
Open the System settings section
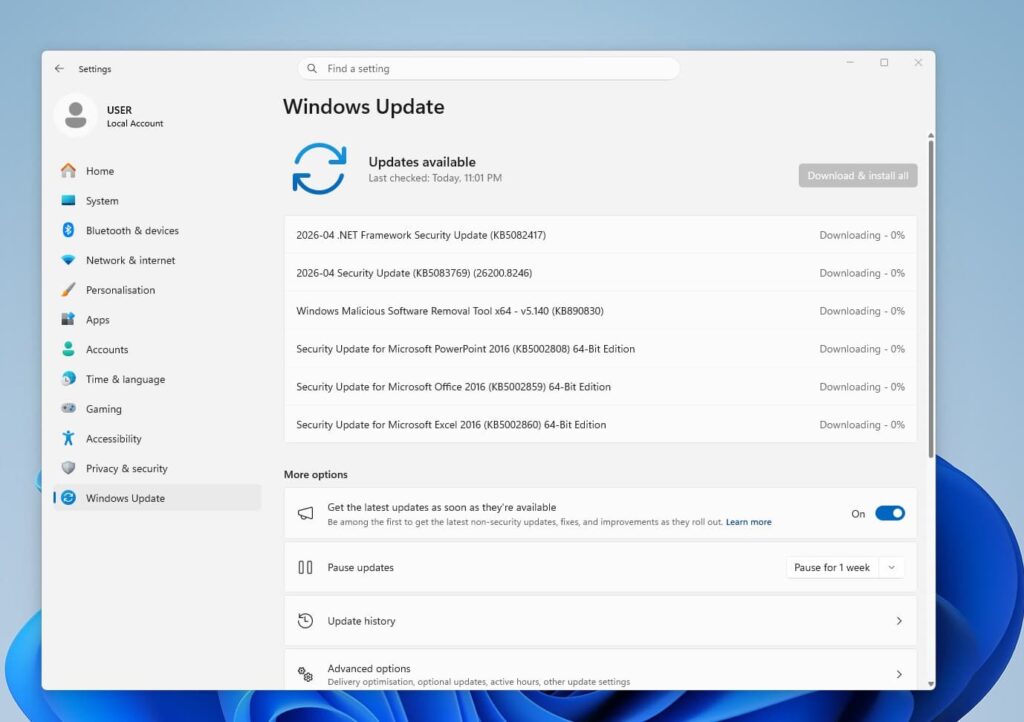pyautogui.click(x=100, y=200)
